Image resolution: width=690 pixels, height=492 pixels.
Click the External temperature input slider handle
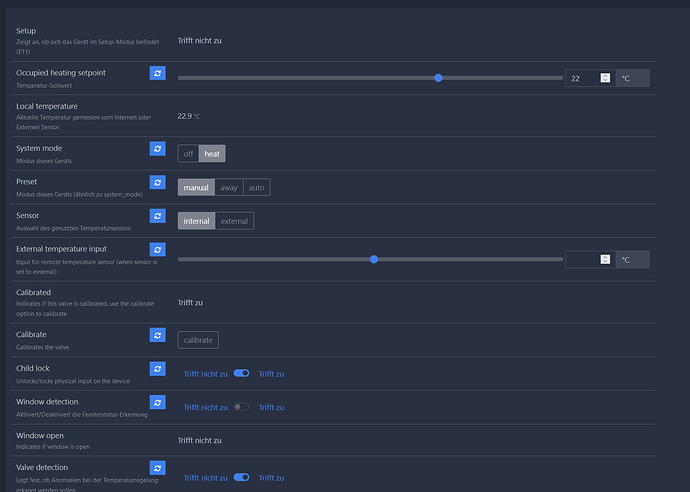click(374, 259)
